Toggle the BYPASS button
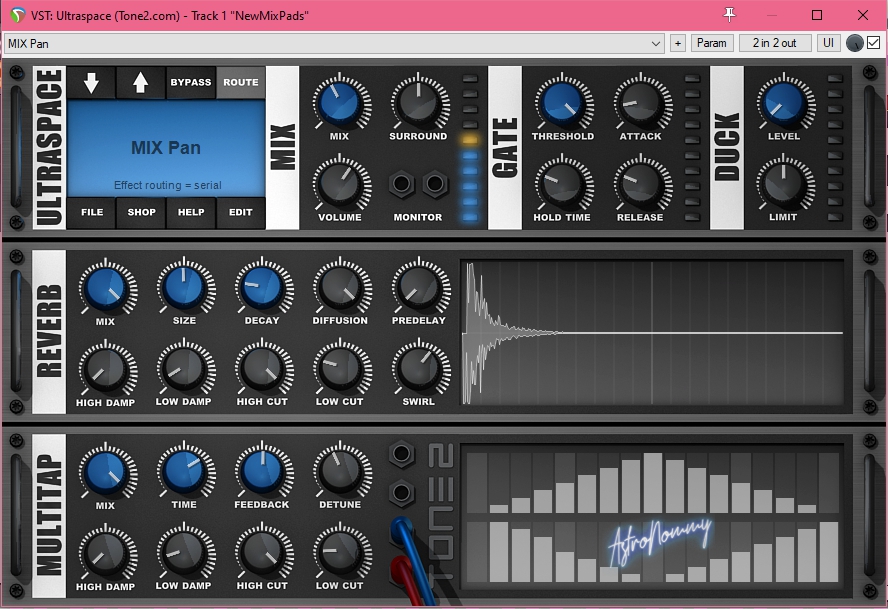Screen dimensions: 888x609 tap(191, 83)
